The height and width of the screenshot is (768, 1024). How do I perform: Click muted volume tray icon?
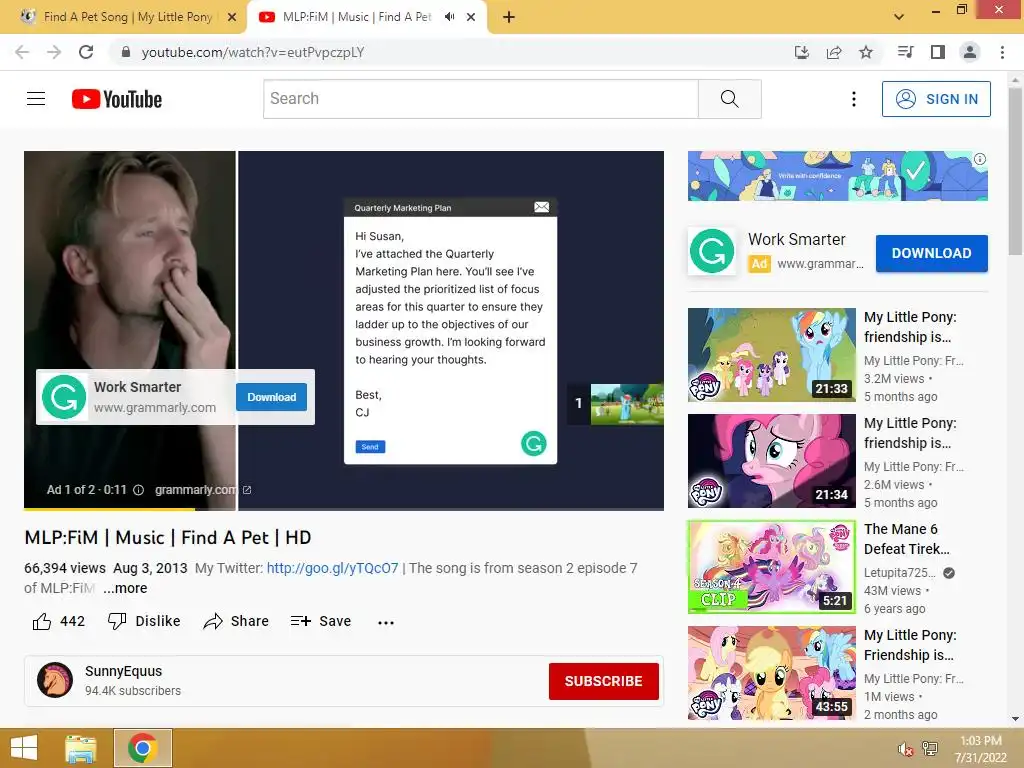click(x=905, y=749)
